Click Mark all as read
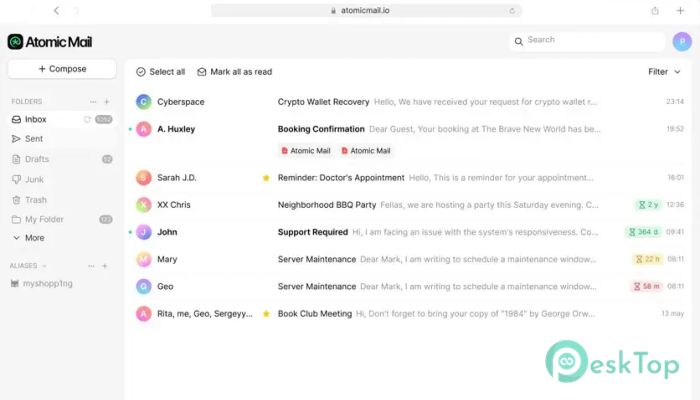 point(234,72)
